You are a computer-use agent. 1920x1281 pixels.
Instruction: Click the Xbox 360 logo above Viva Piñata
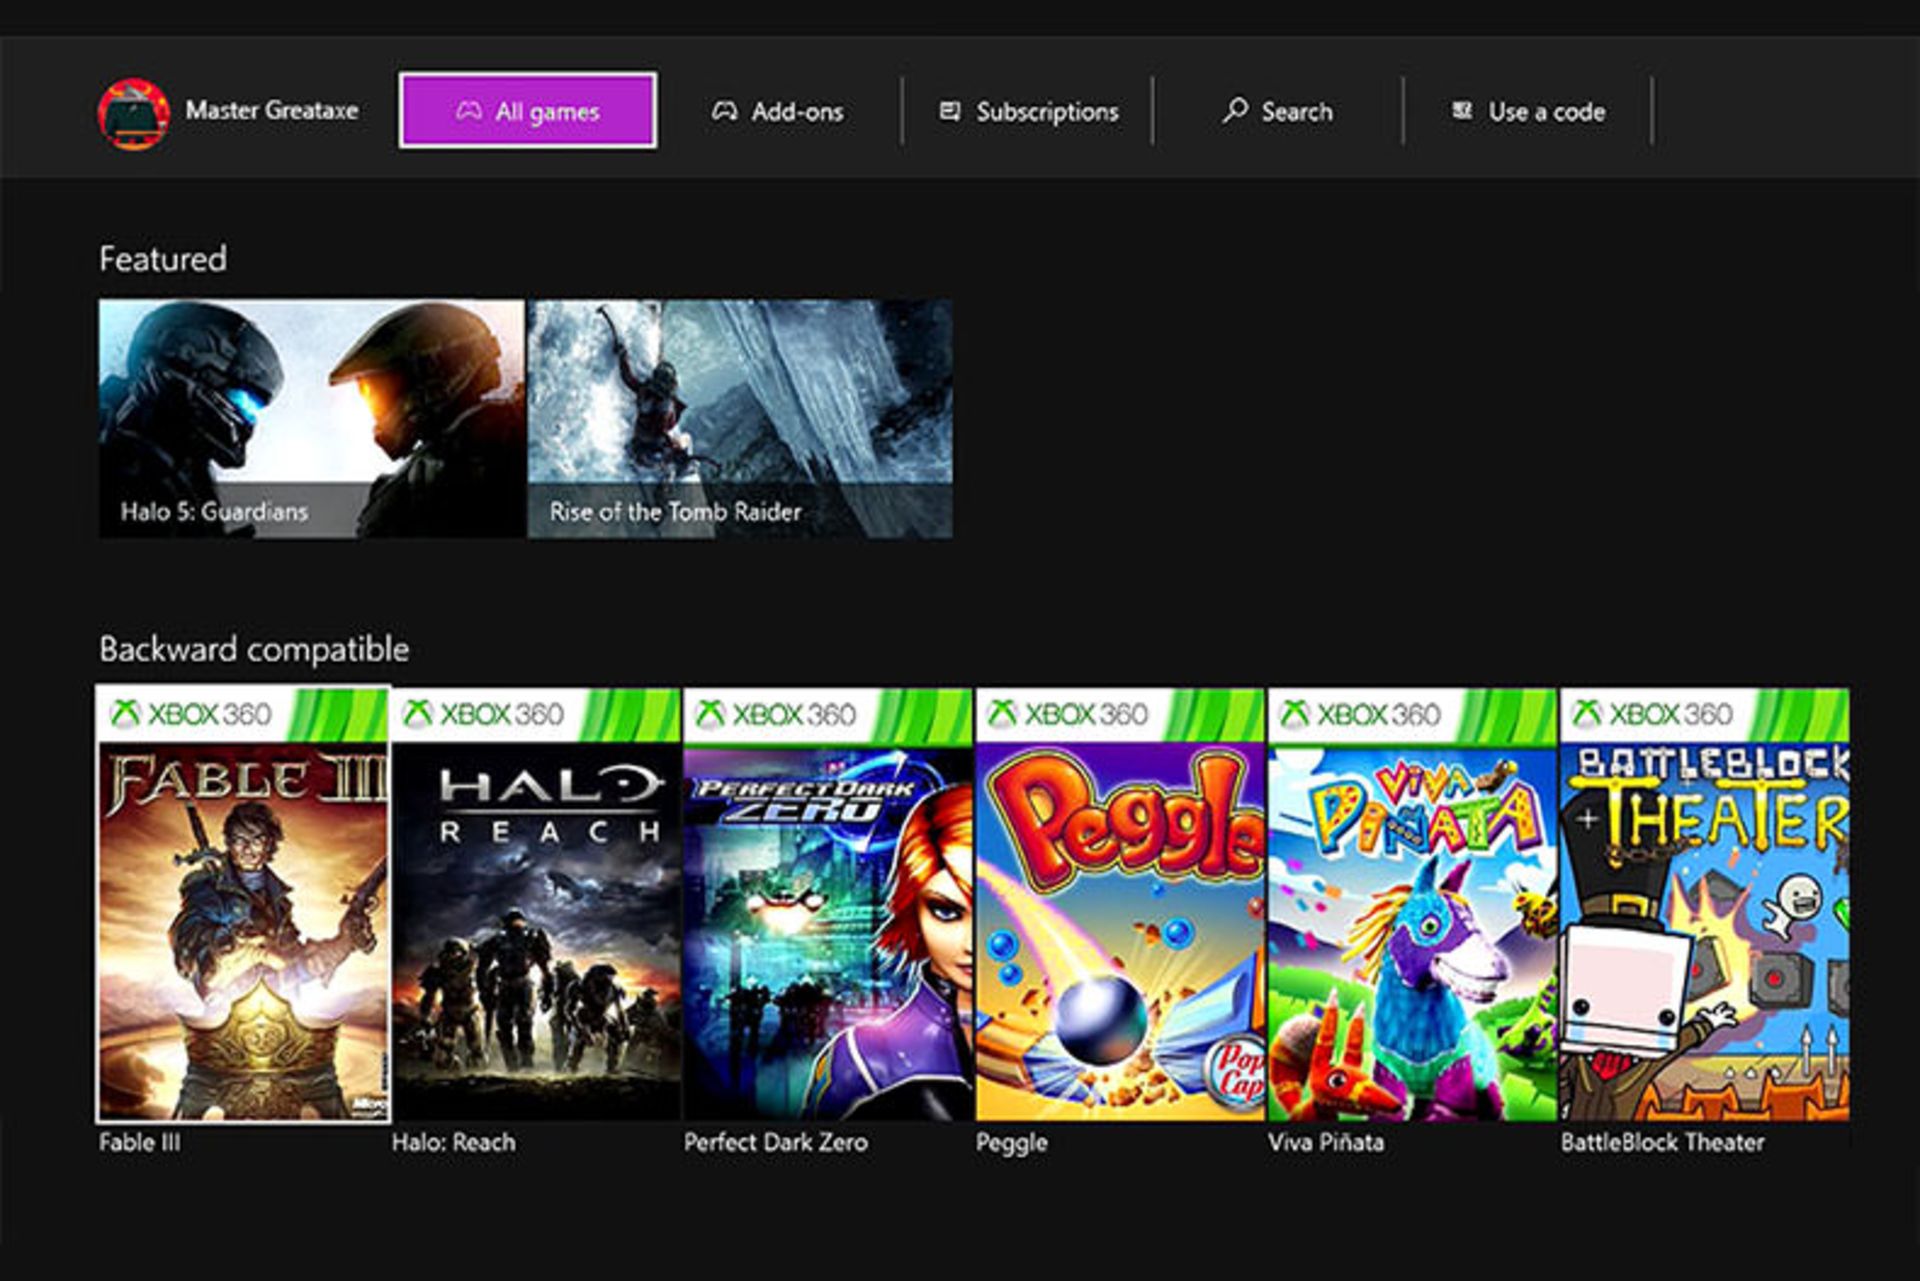tap(1359, 714)
